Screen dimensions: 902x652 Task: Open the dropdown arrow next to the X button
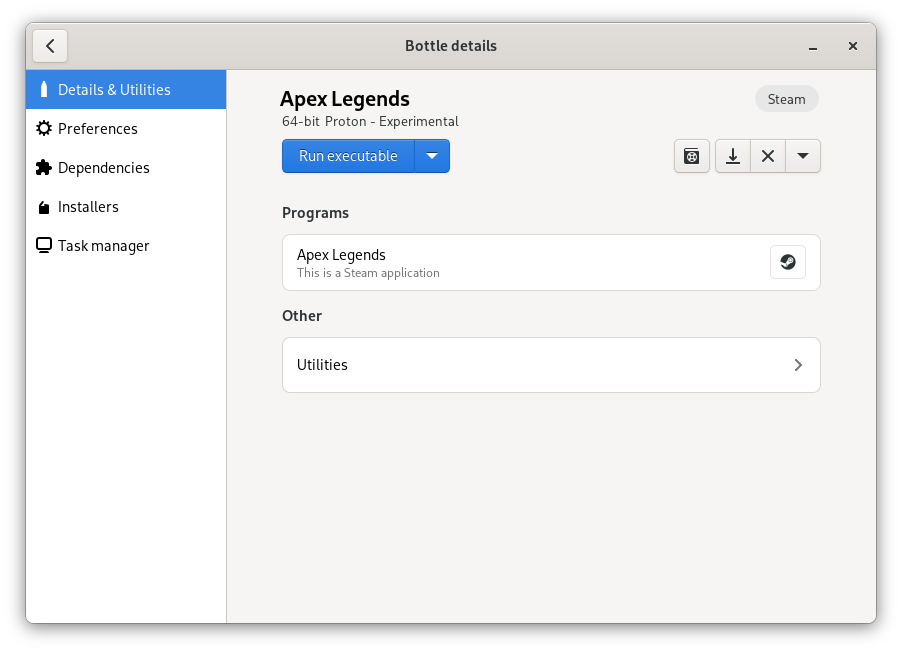pyautogui.click(x=803, y=156)
